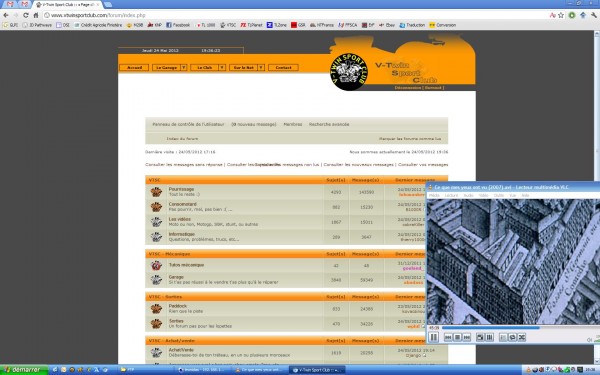Open VLC extended settings button
Screen dimensions: 600x375
tap(489, 337)
